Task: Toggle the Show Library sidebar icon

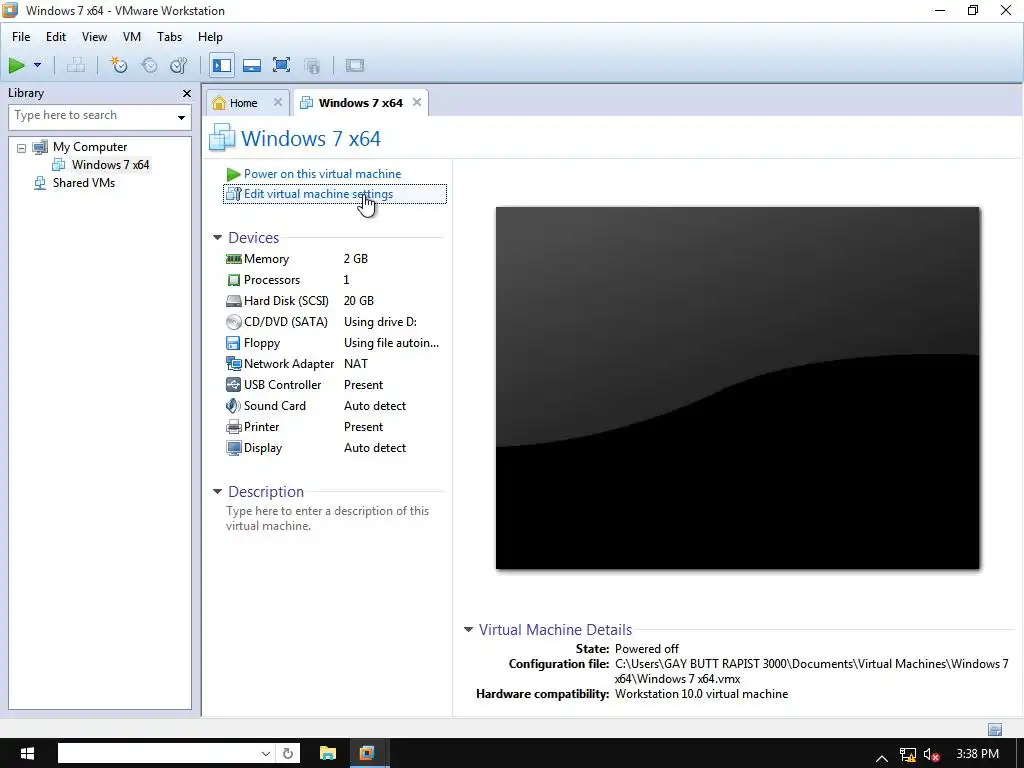Action: click(222, 65)
